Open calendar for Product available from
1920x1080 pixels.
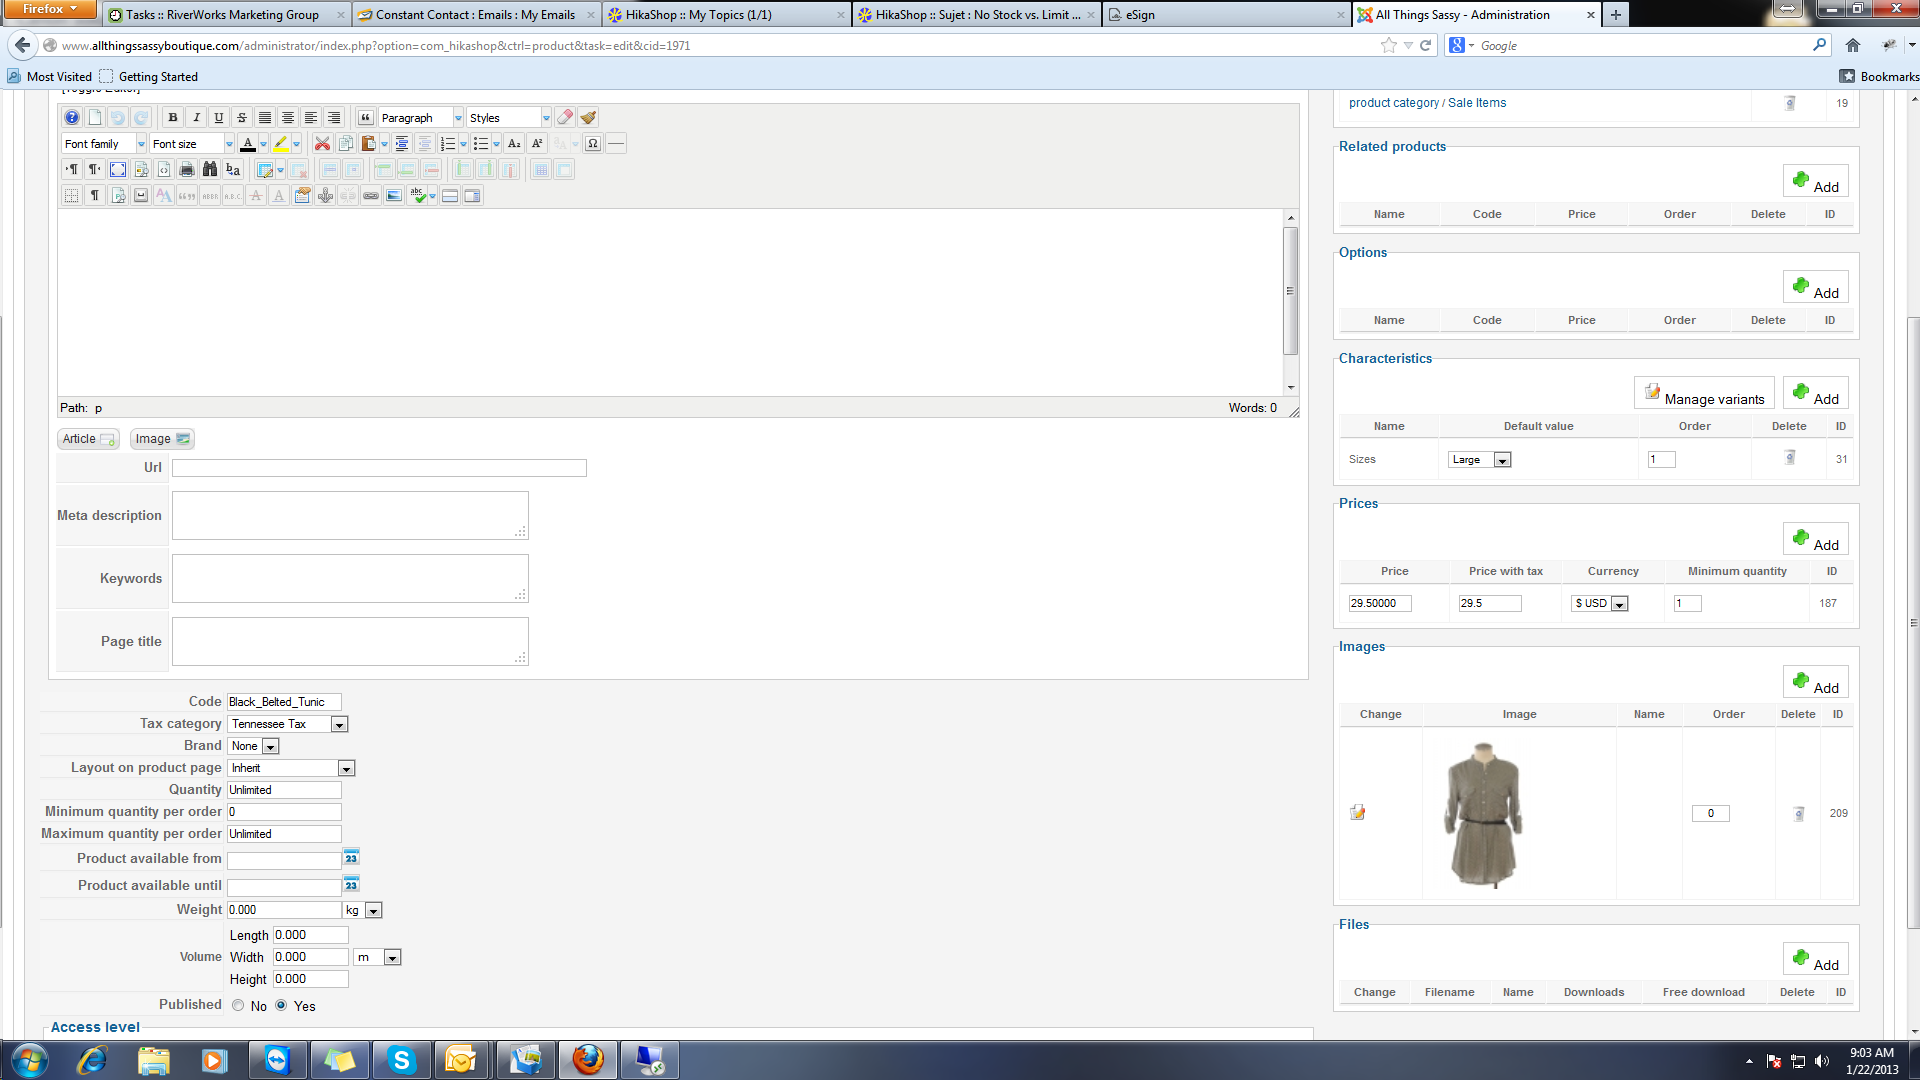[x=351, y=858]
